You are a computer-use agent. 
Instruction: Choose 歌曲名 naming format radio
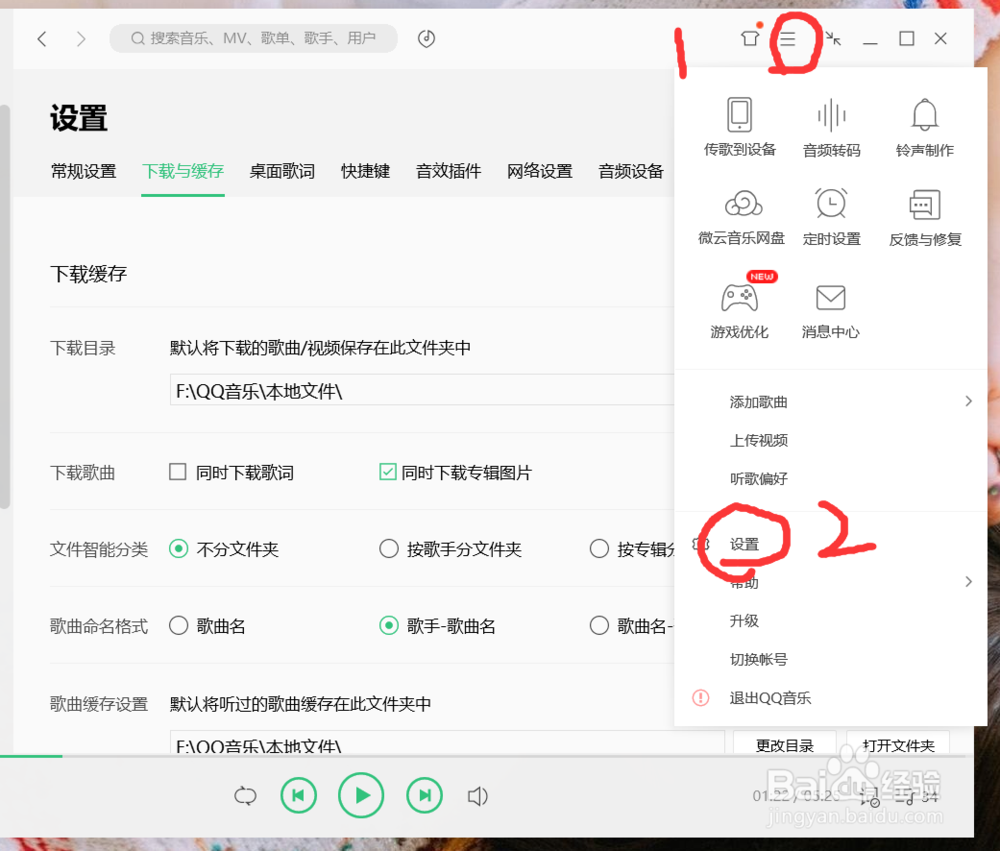click(179, 625)
